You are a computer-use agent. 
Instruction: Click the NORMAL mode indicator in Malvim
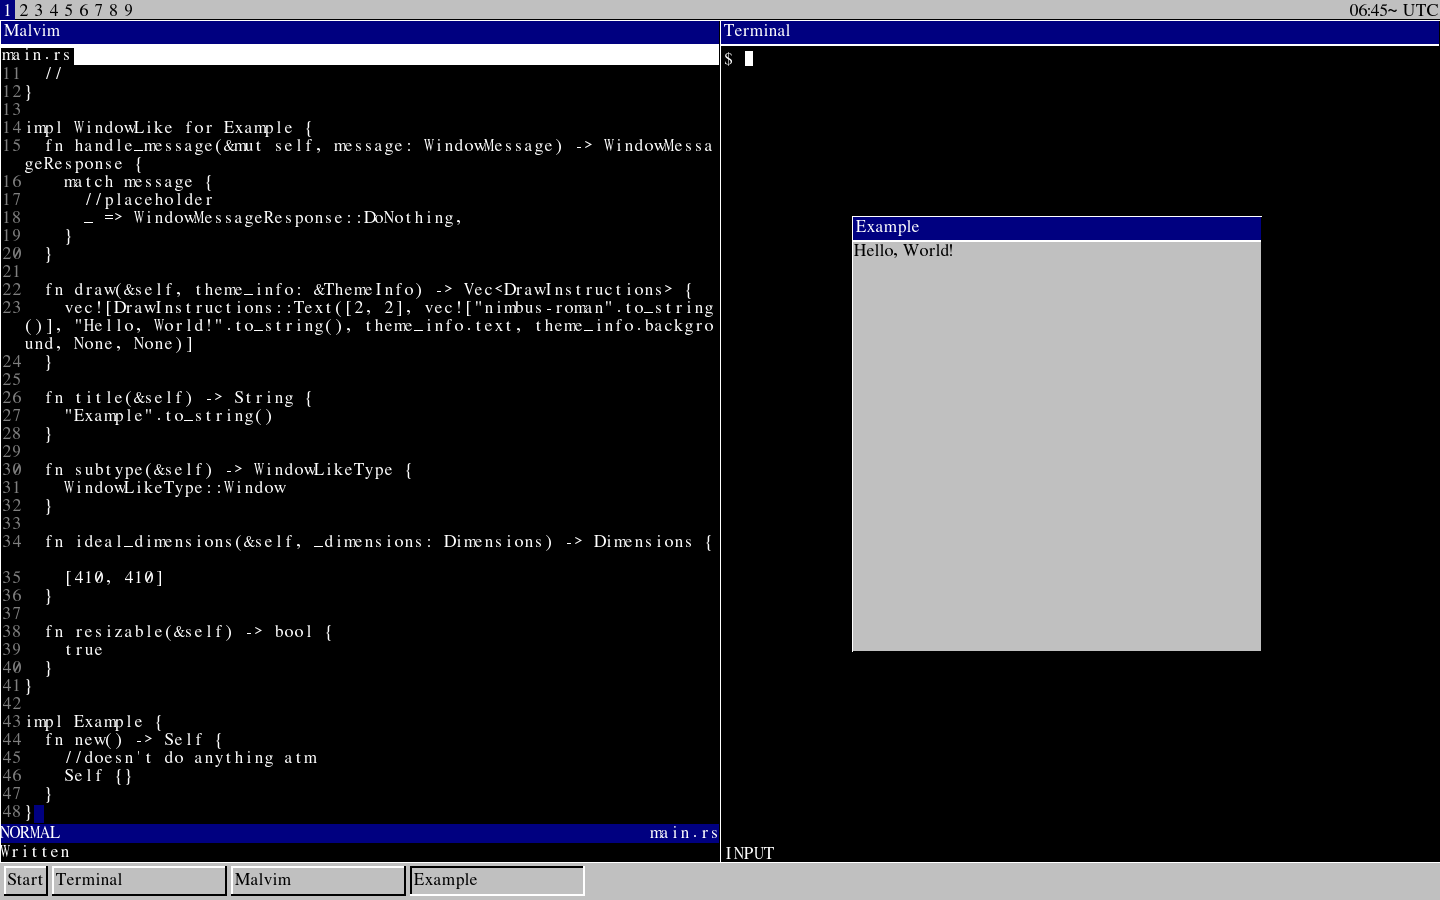coord(29,833)
